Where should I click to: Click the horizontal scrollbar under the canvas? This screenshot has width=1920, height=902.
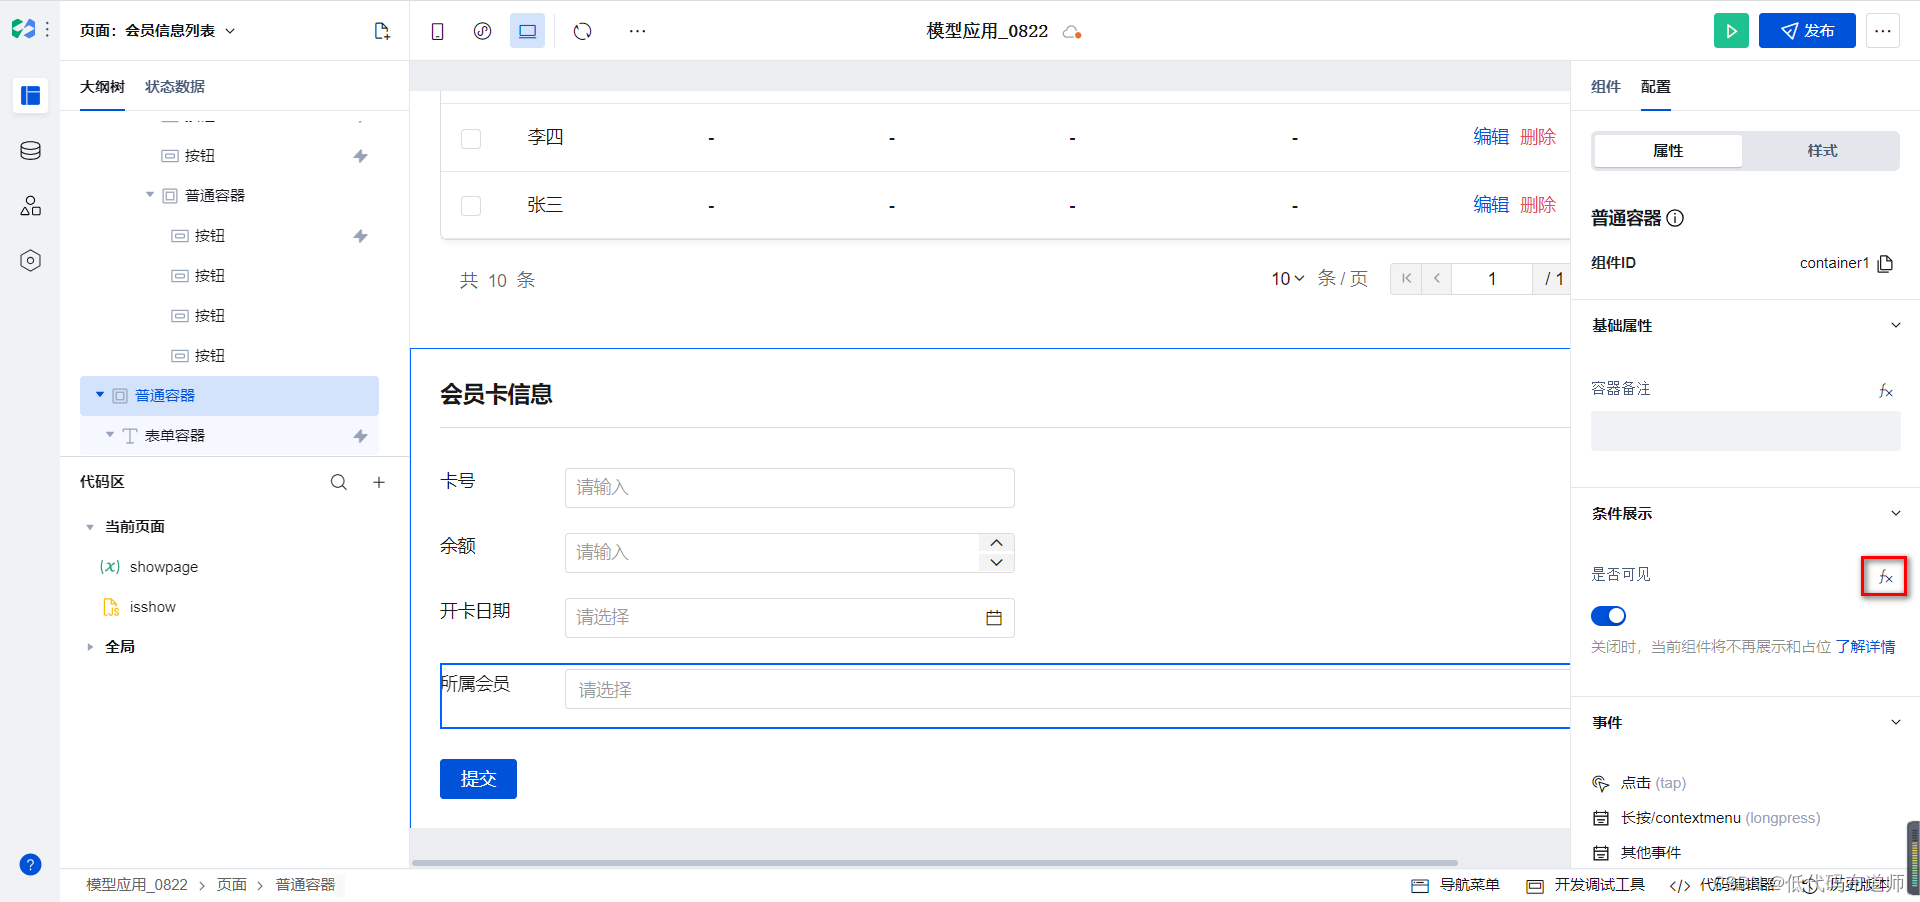934,862
